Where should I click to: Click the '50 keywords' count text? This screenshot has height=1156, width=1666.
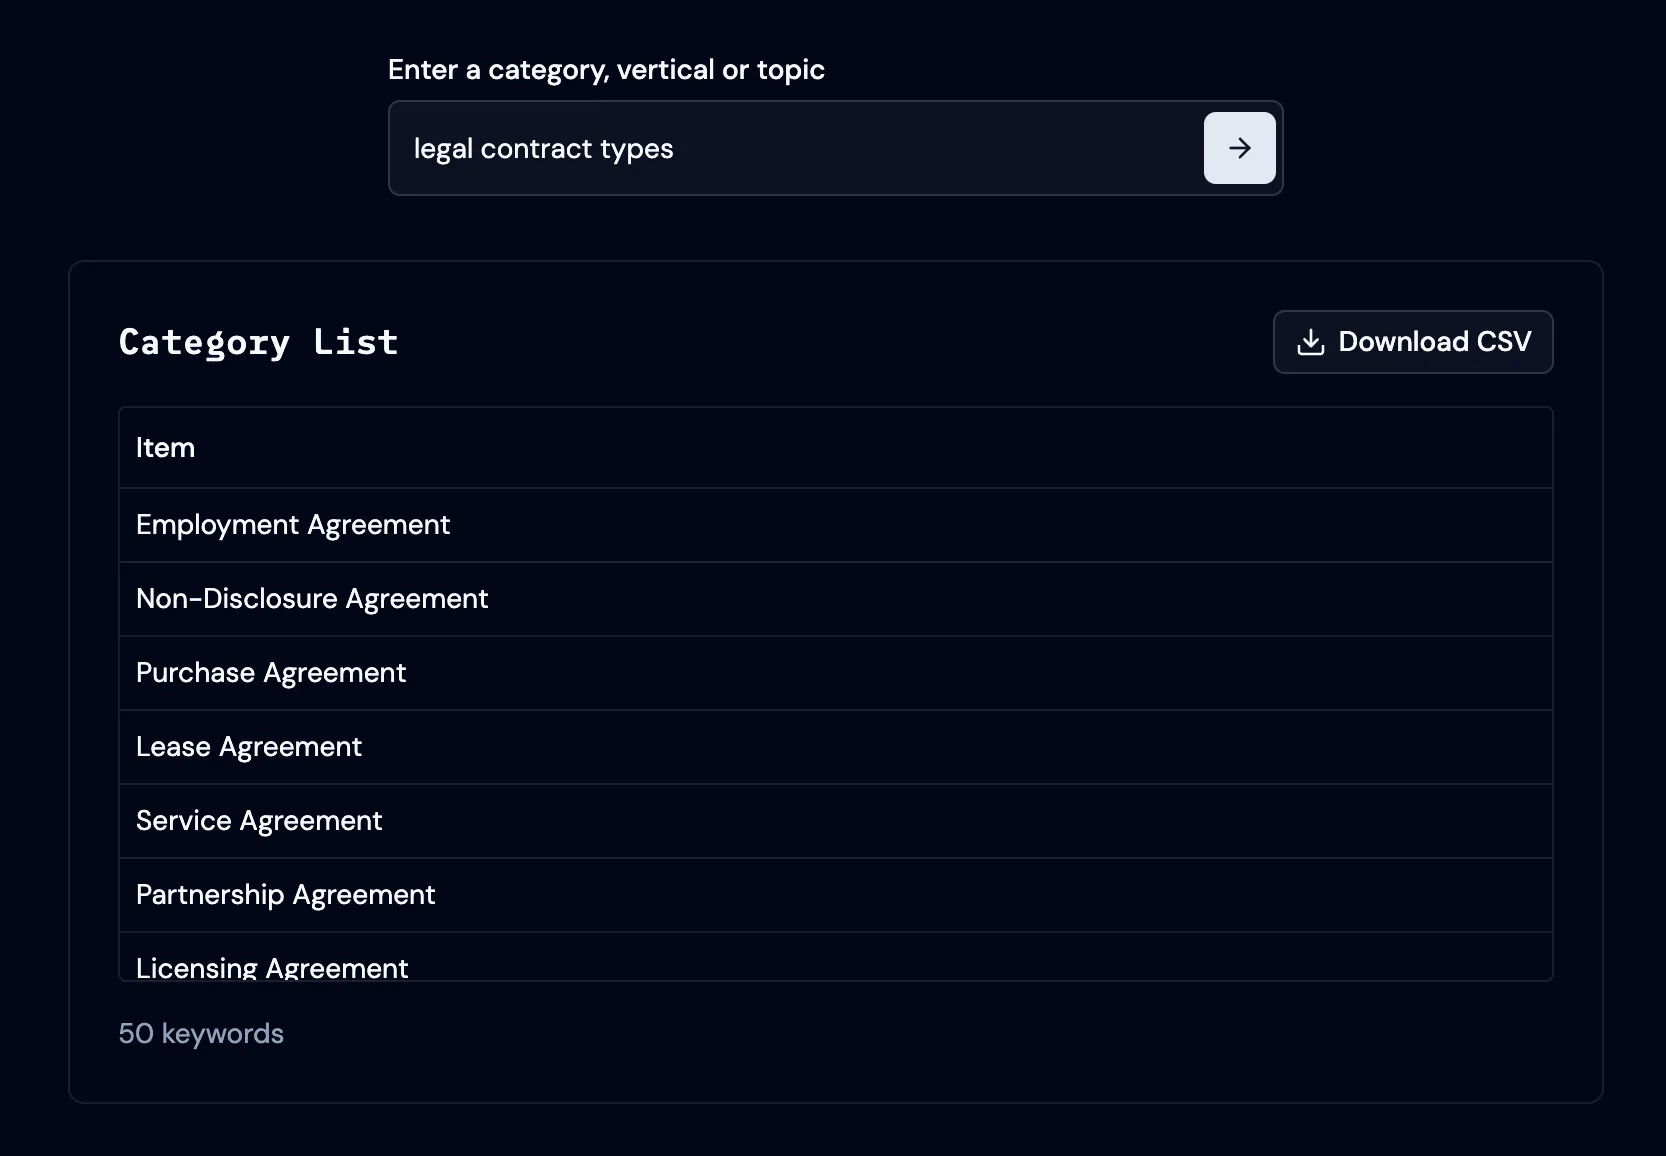(201, 1034)
